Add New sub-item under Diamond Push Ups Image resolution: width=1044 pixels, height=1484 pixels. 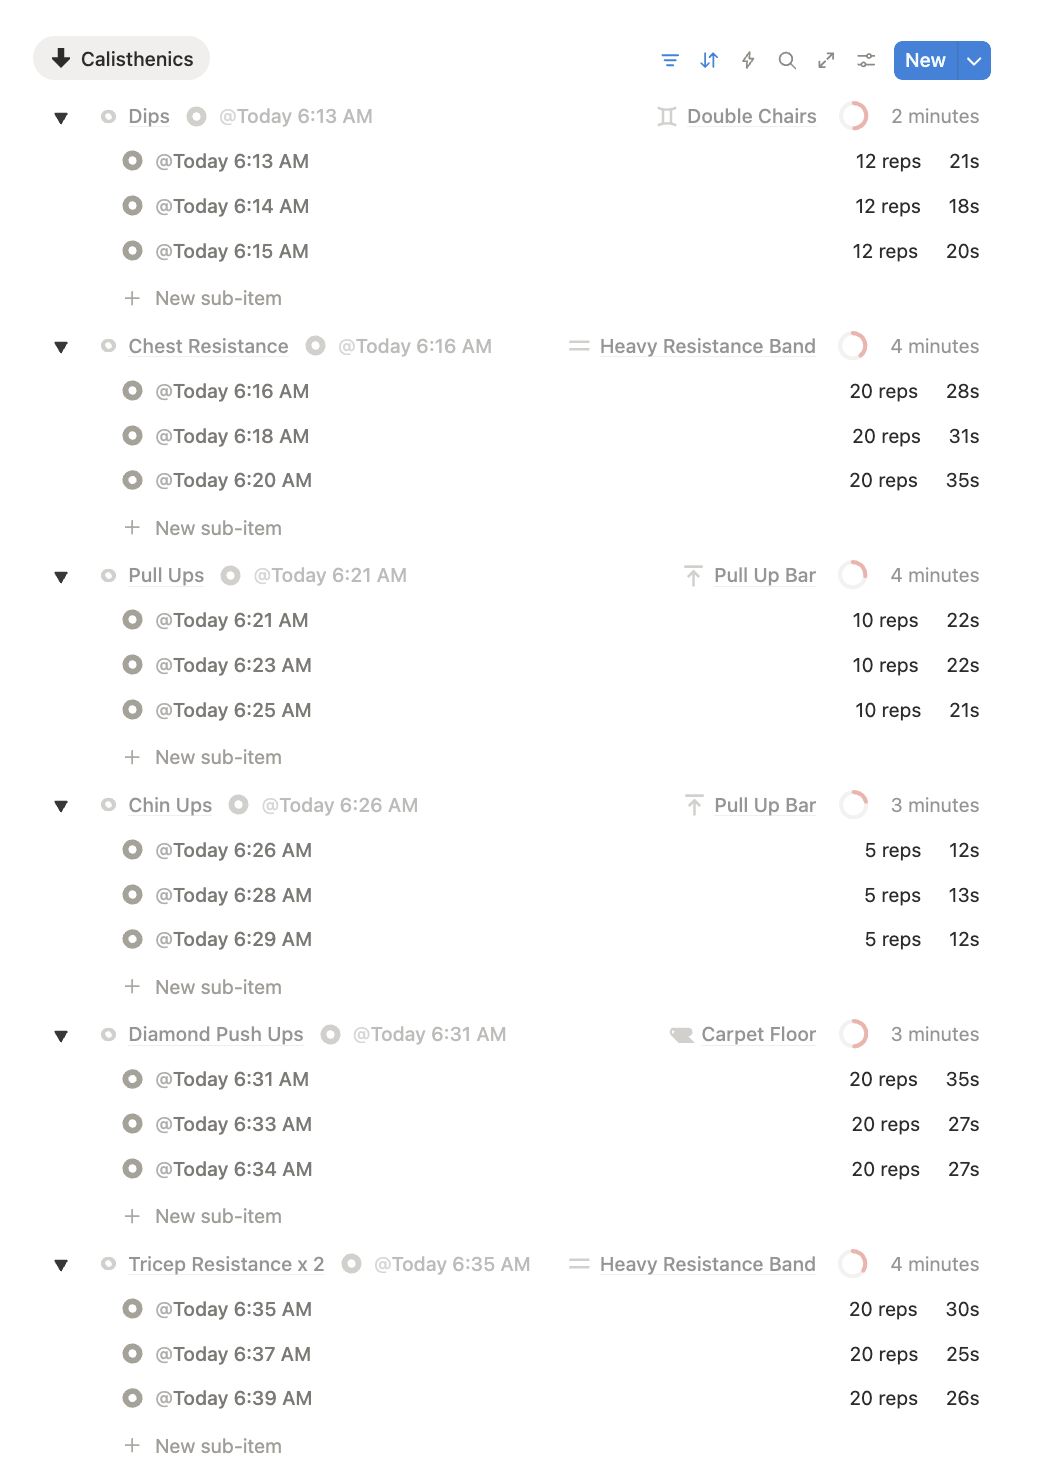[218, 1216]
